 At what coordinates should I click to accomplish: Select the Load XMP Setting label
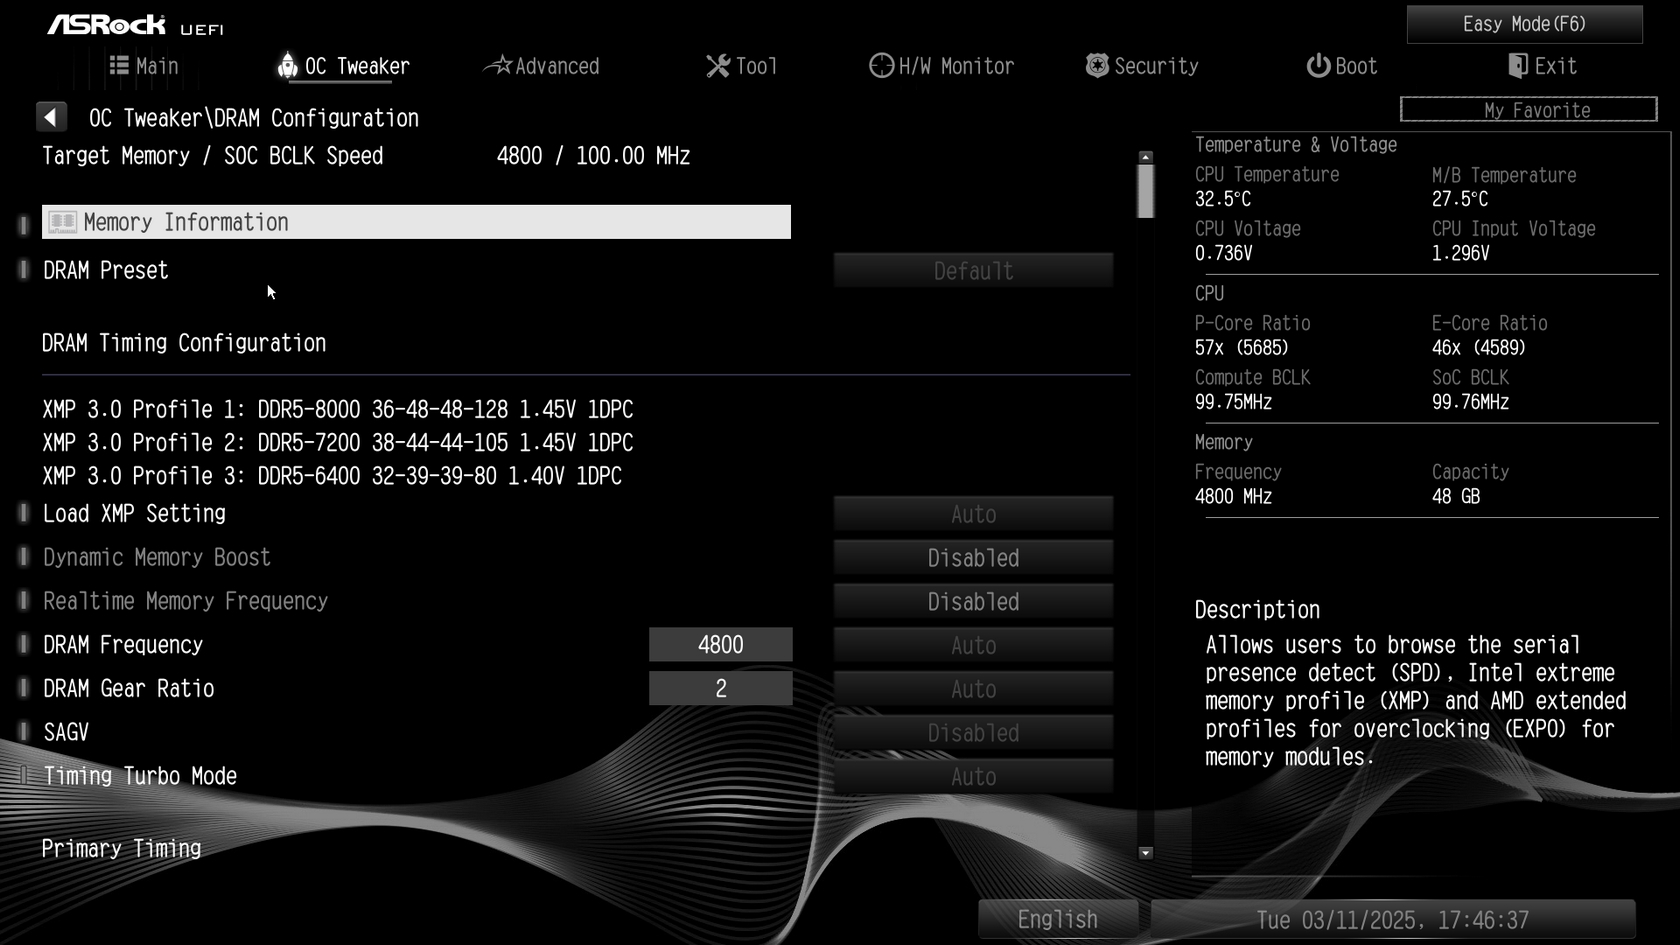pos(134,514)
